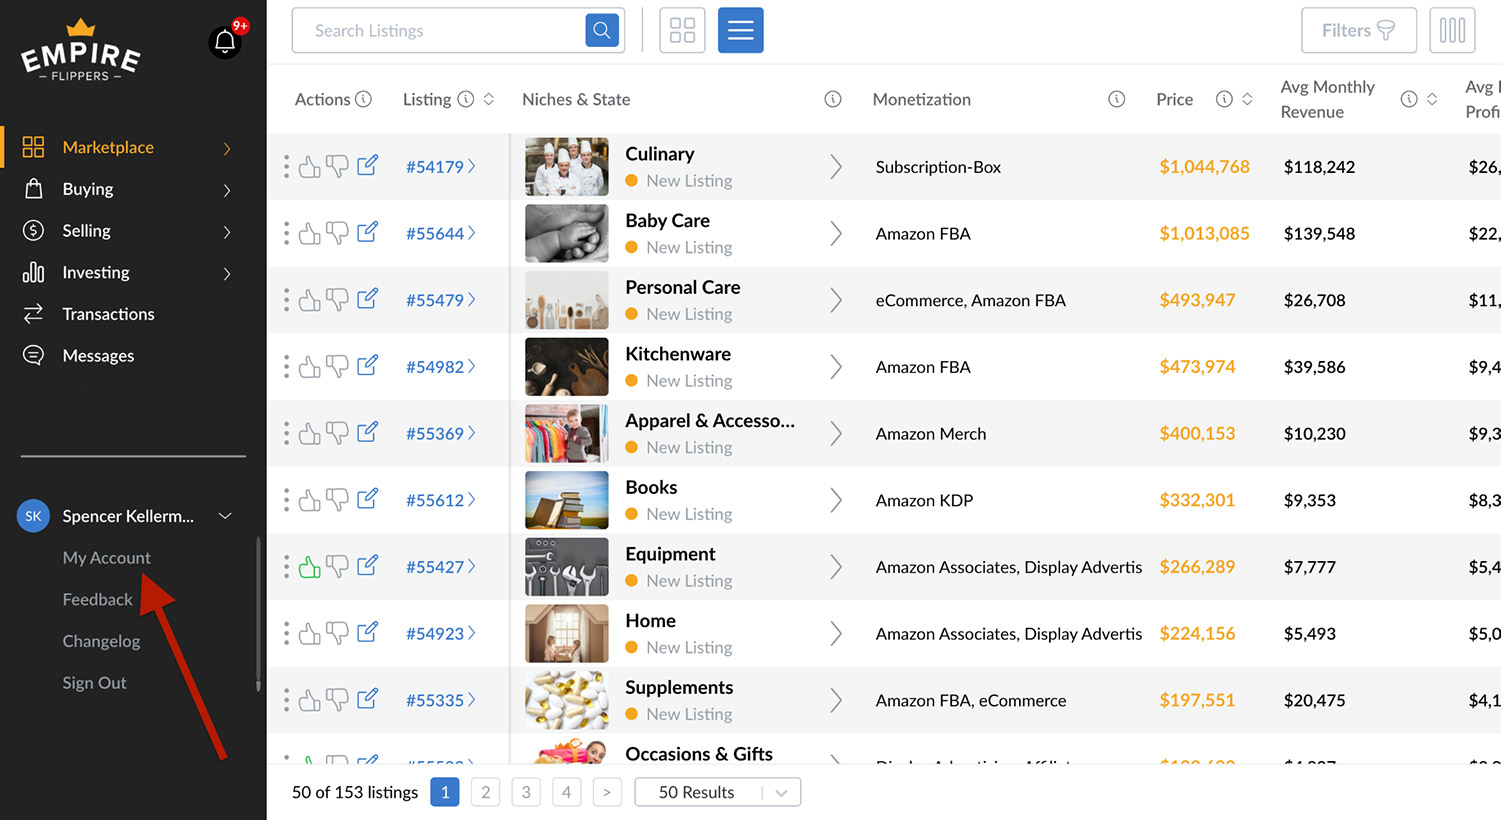1501x820 pixels.
Task: Open the notifications bell
Action: click(226, 42)
